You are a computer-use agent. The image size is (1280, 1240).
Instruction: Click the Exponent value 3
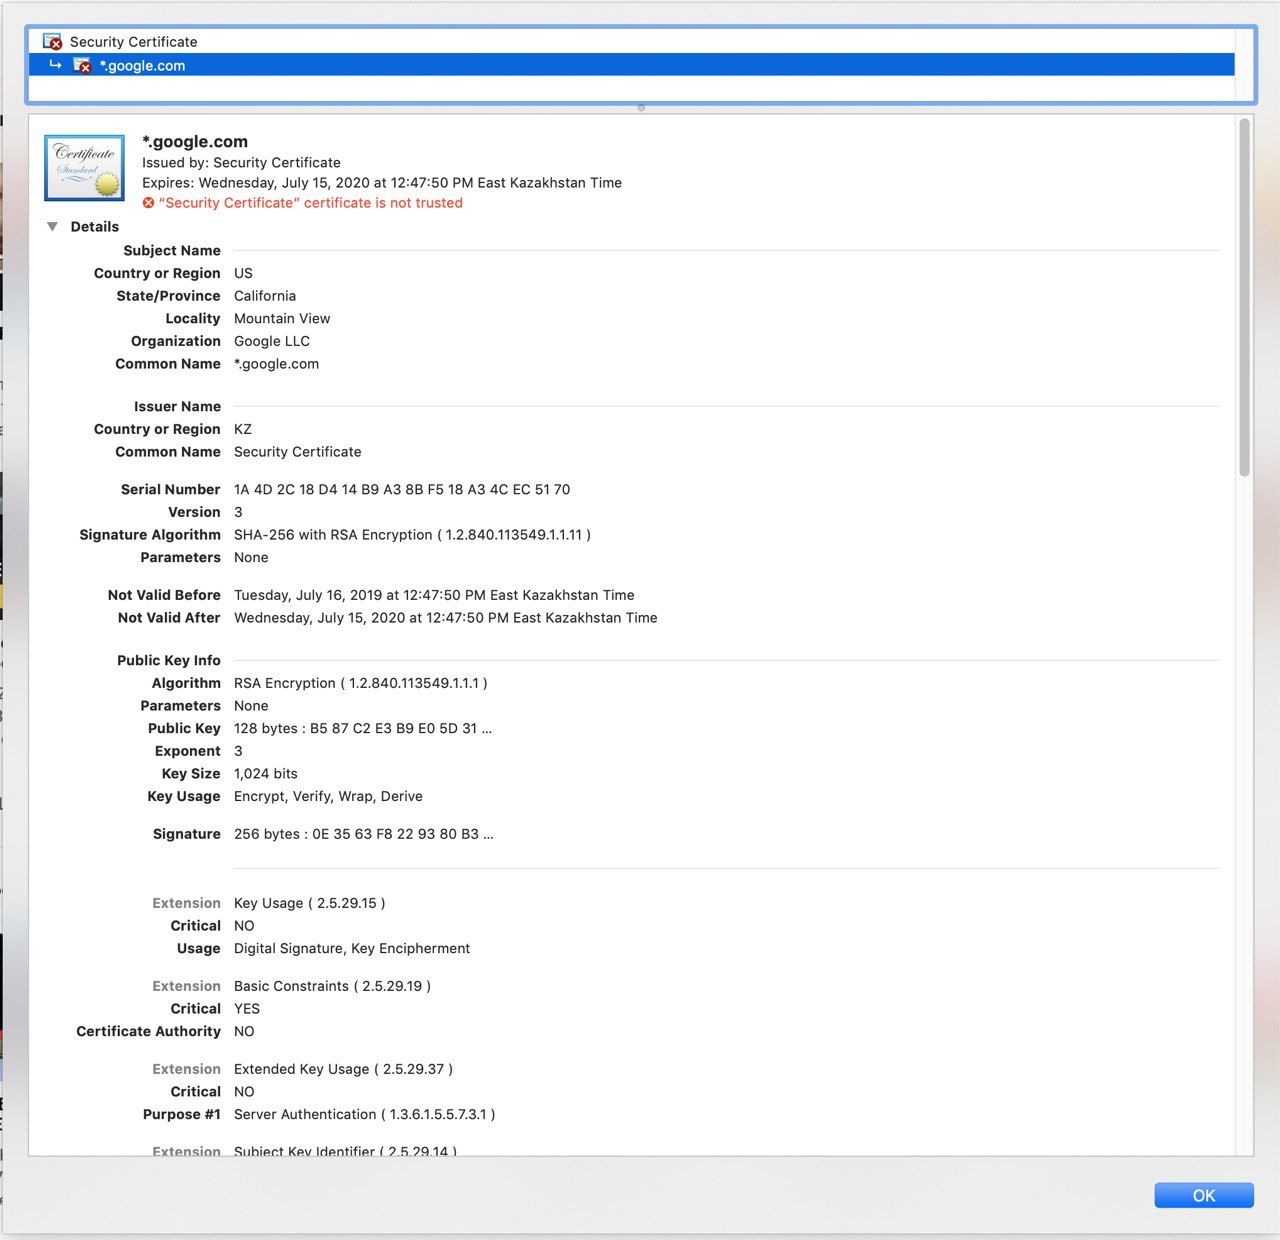(x=238, y=751)
